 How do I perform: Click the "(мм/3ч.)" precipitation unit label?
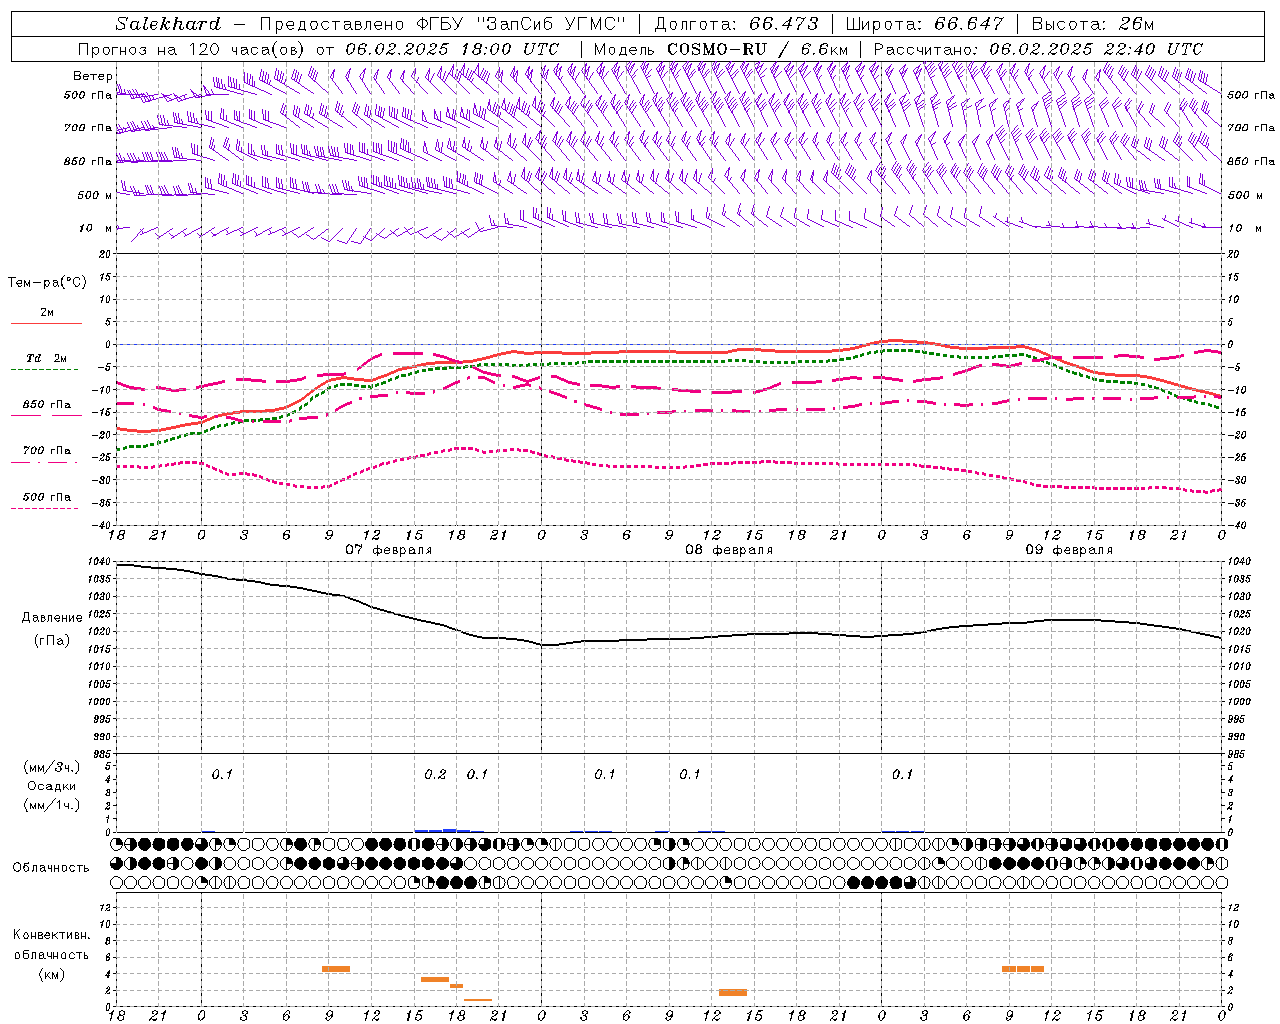(52, 767)
